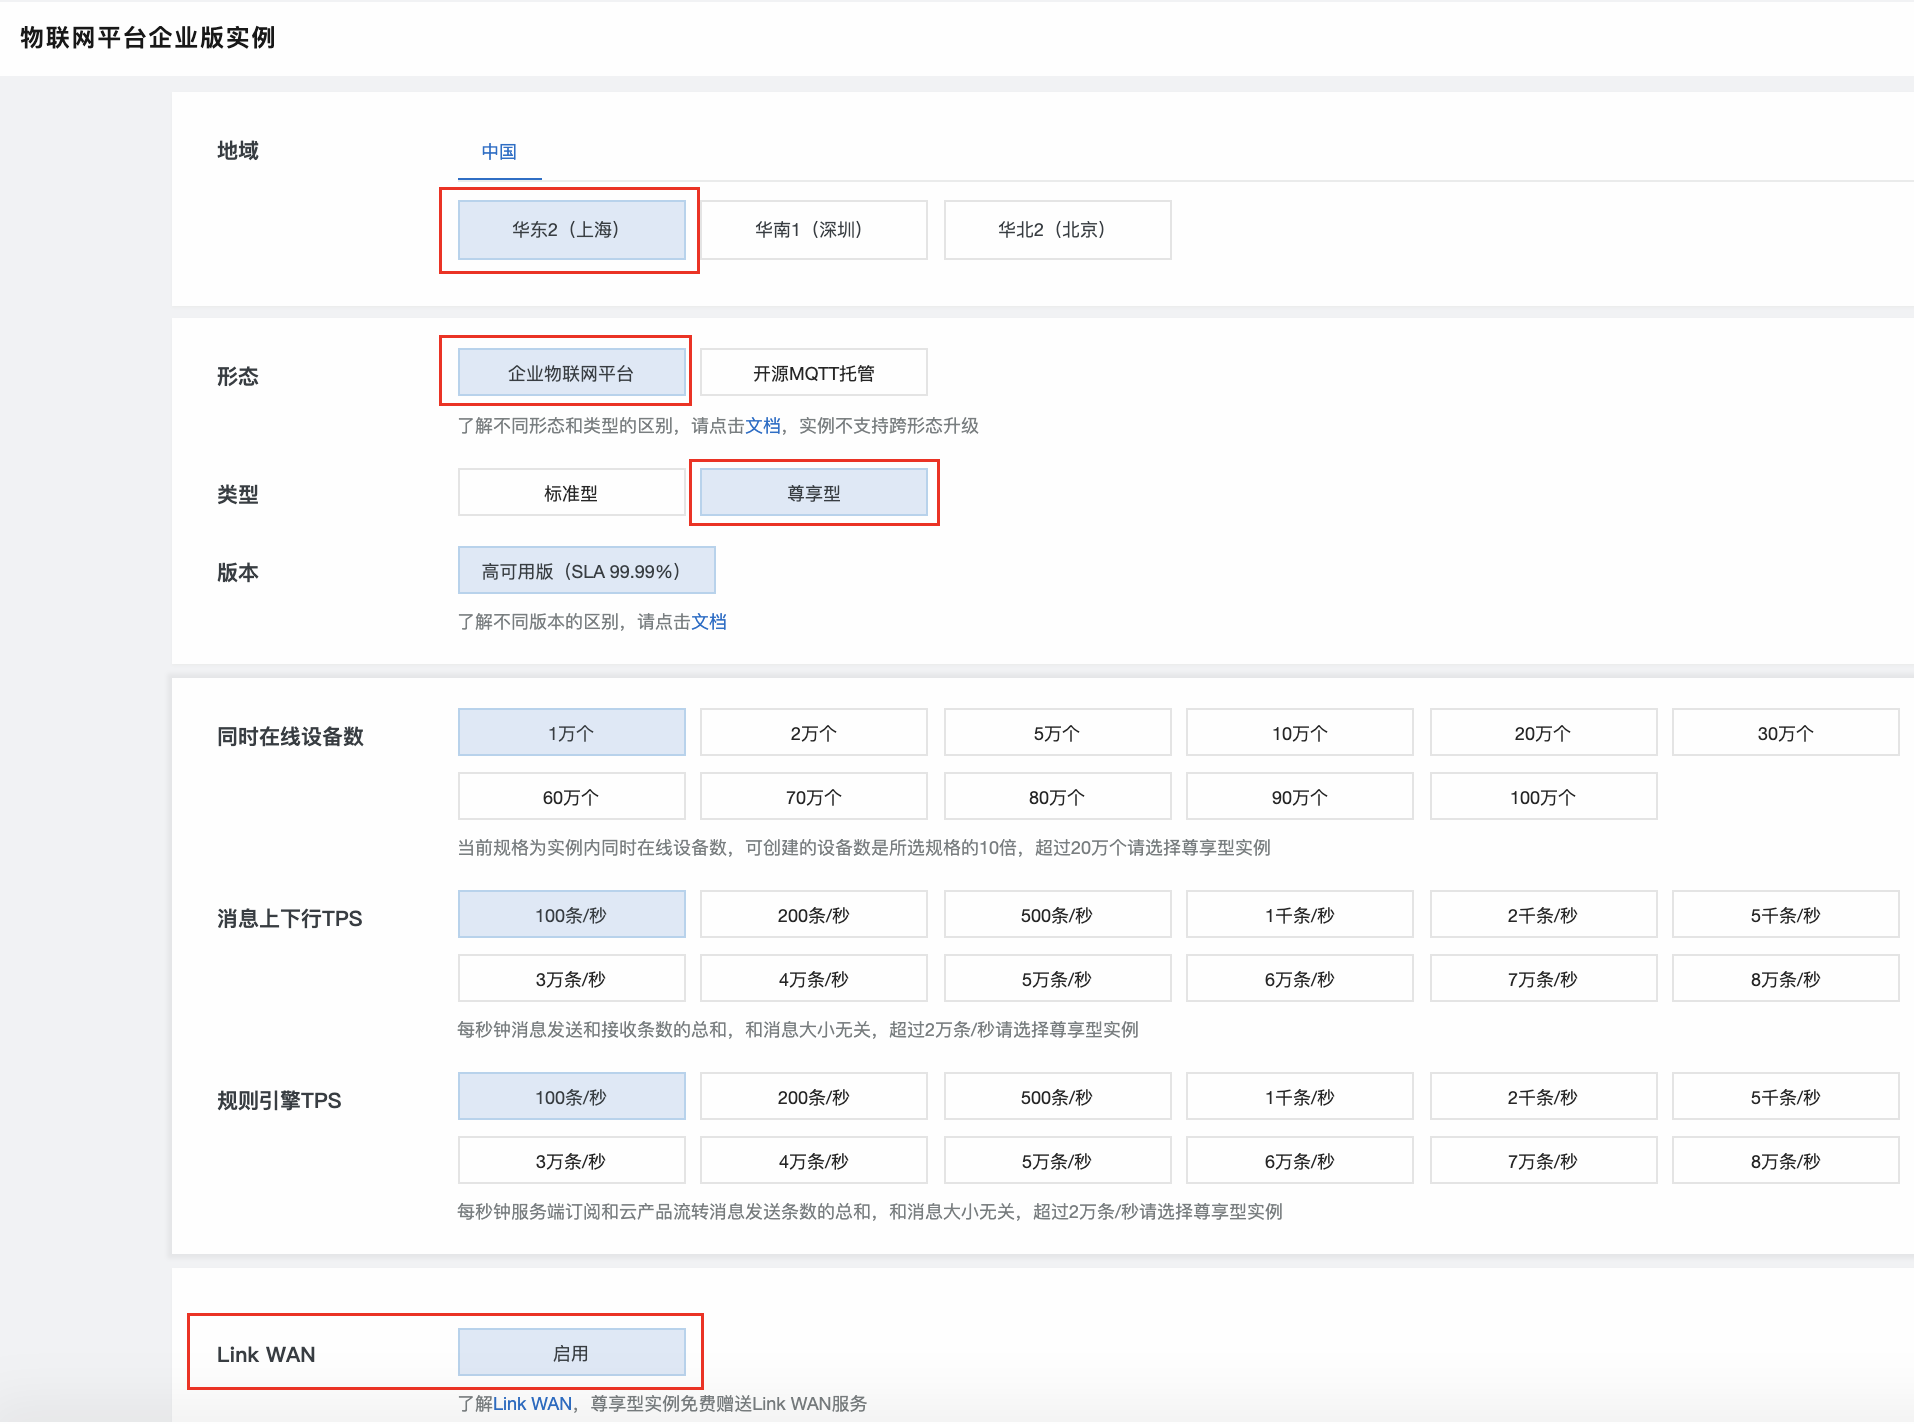Screen dimensions: 1914x1424
Task: Select 高可用版（SLA 99.99%）version
Action: (586, 571)
